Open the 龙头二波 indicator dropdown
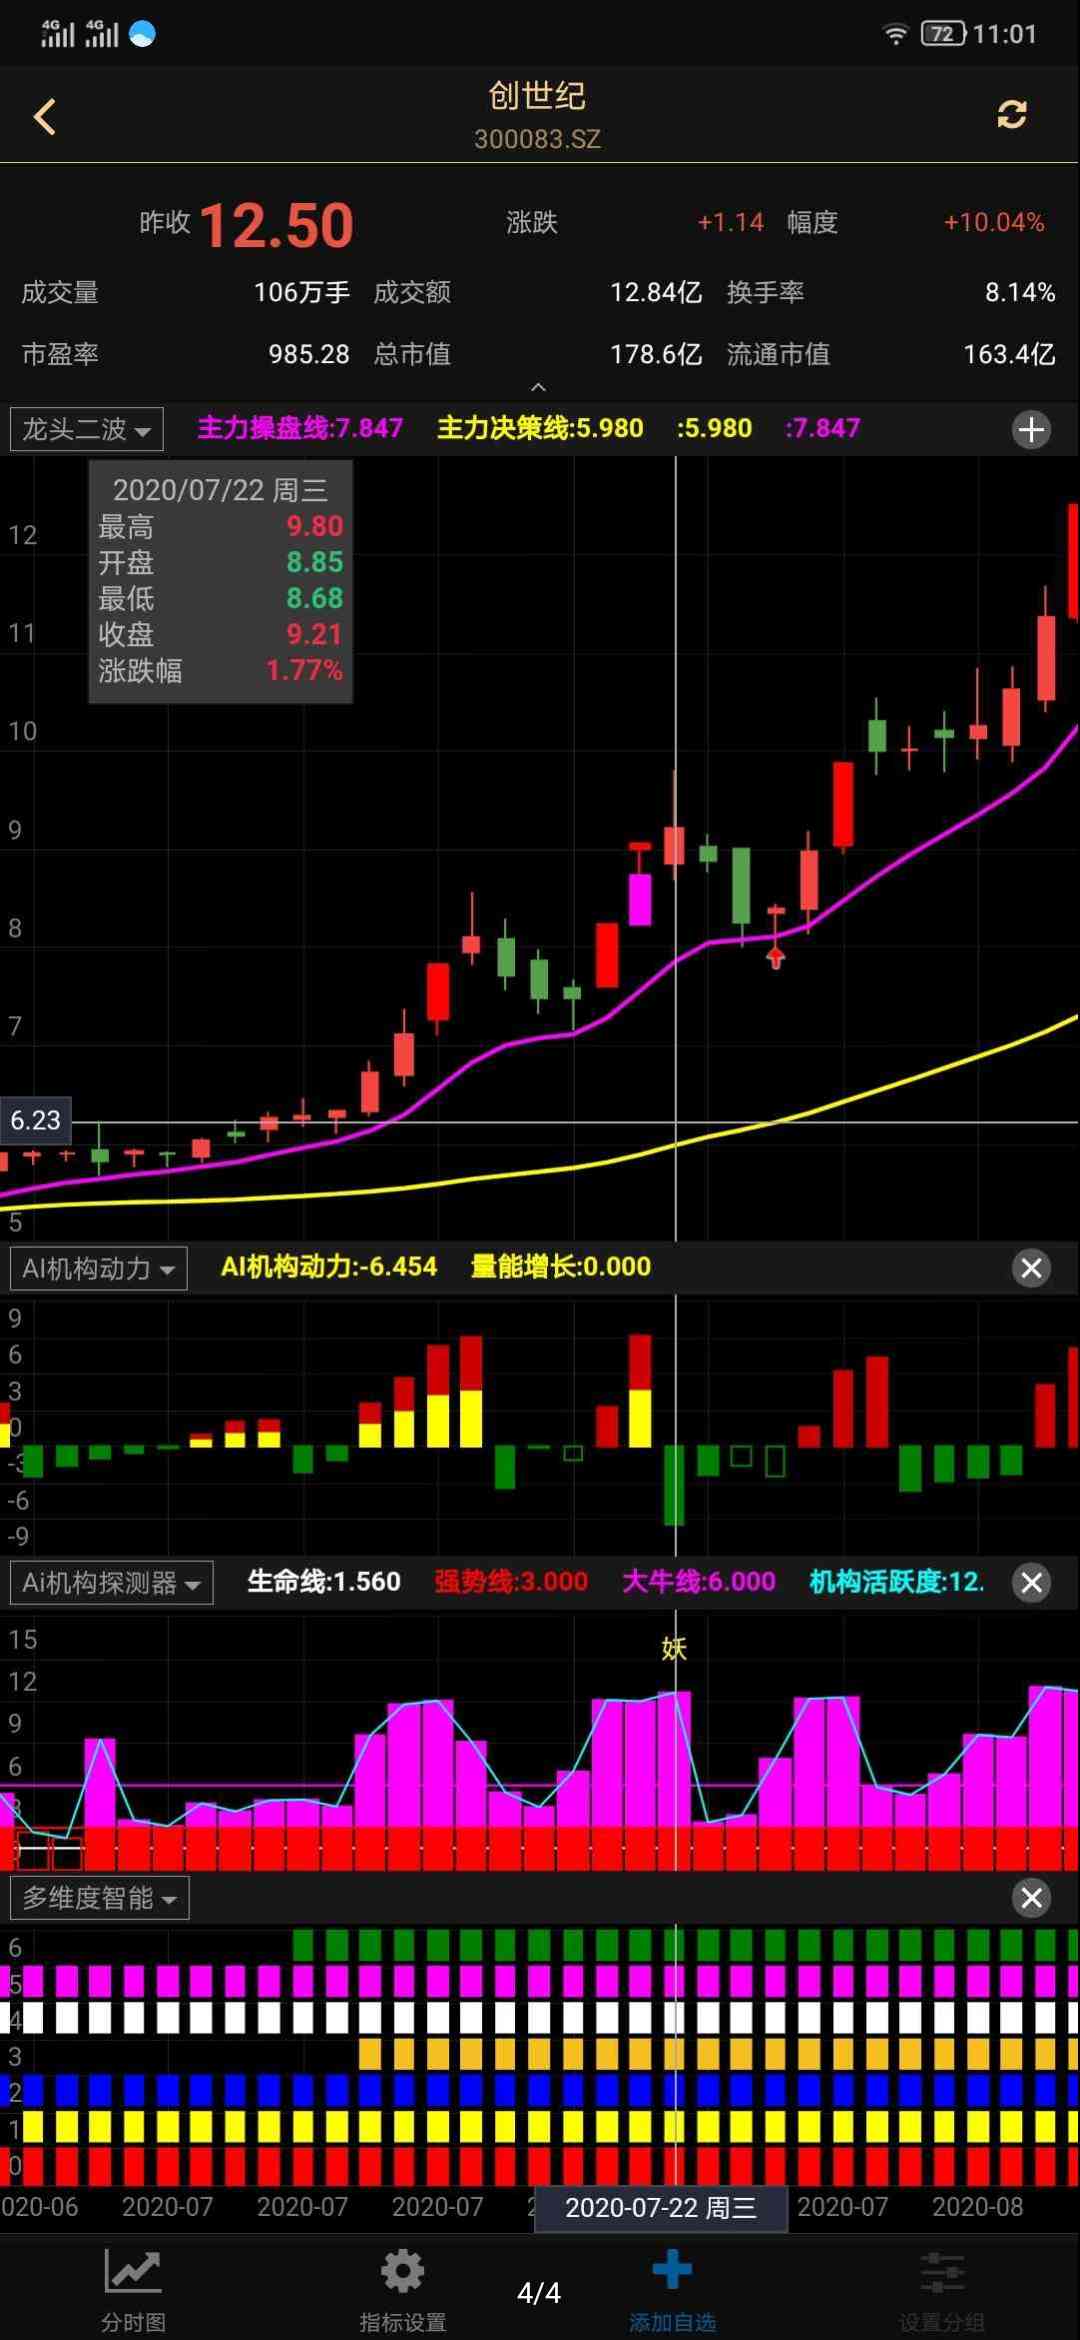The height and width of the screenshot is (2340, 1080). point(87,430)
